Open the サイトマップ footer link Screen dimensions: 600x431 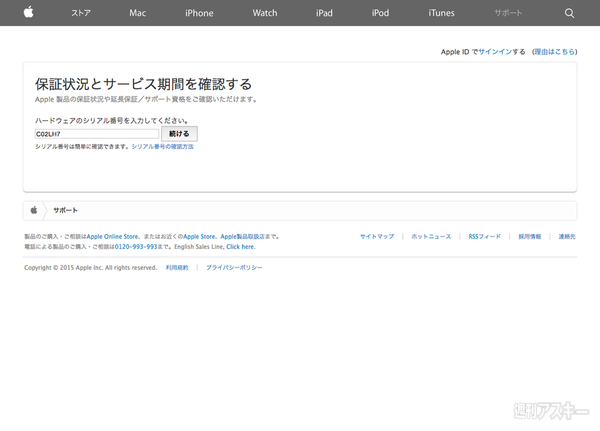coord(377,237)
